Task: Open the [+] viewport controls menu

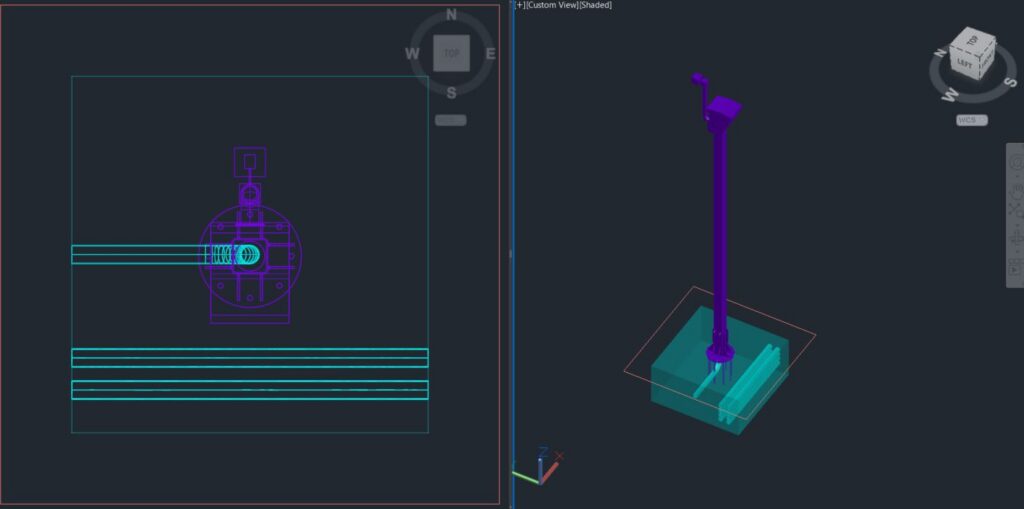Action: tap(520, 5)
